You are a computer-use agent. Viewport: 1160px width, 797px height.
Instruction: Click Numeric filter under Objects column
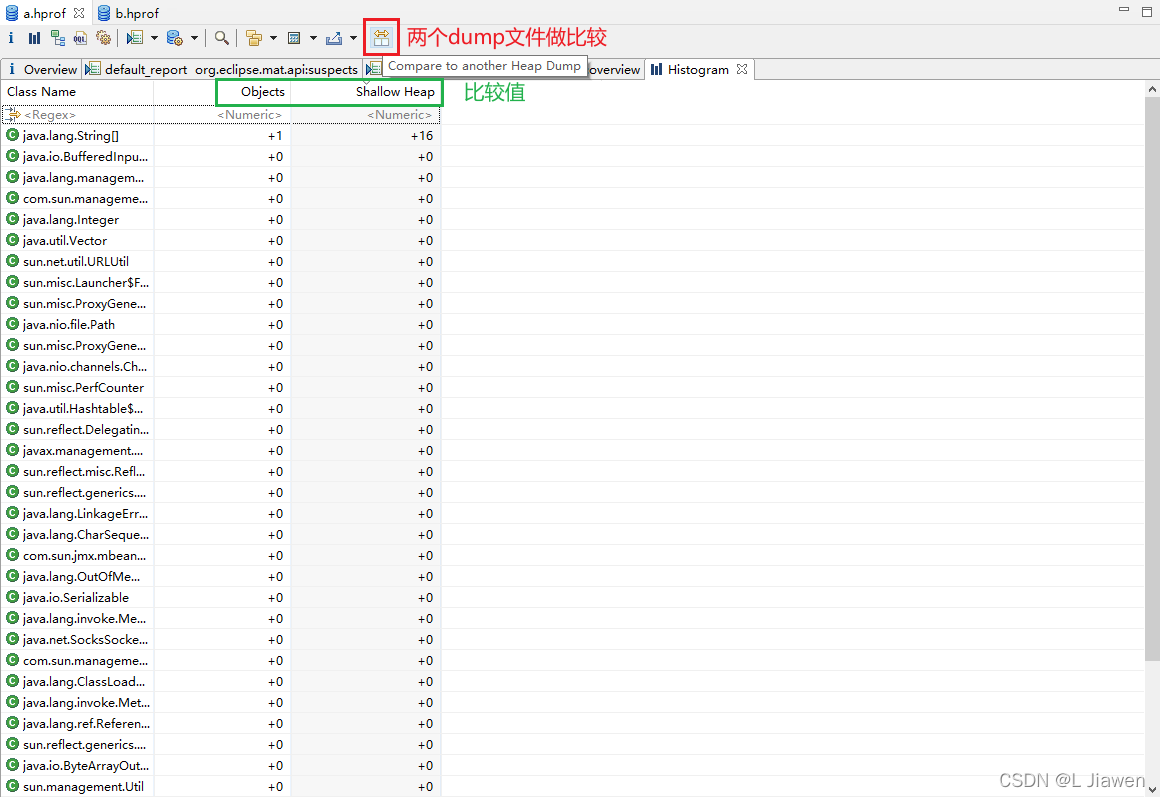(x=222, y=115)
